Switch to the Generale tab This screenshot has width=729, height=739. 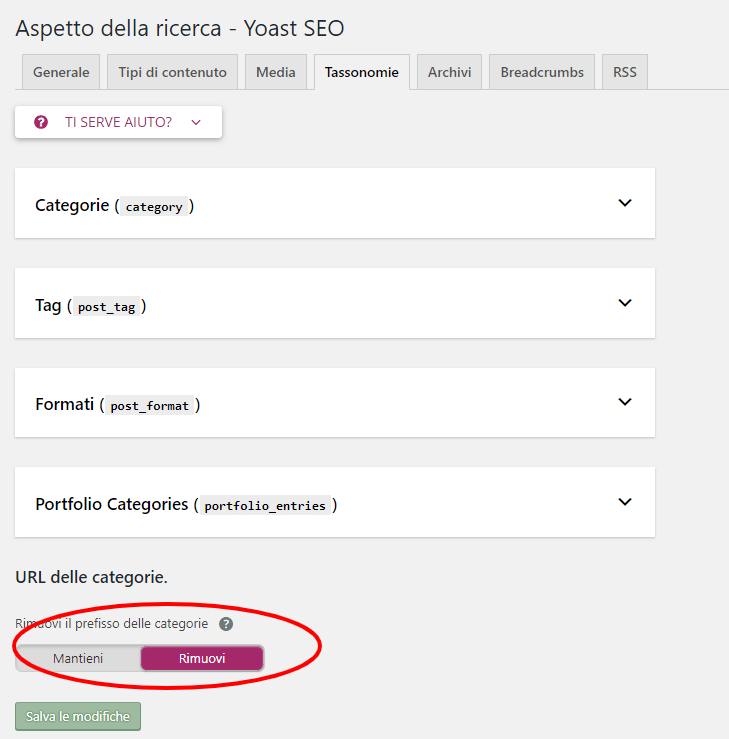coord(61,72)
